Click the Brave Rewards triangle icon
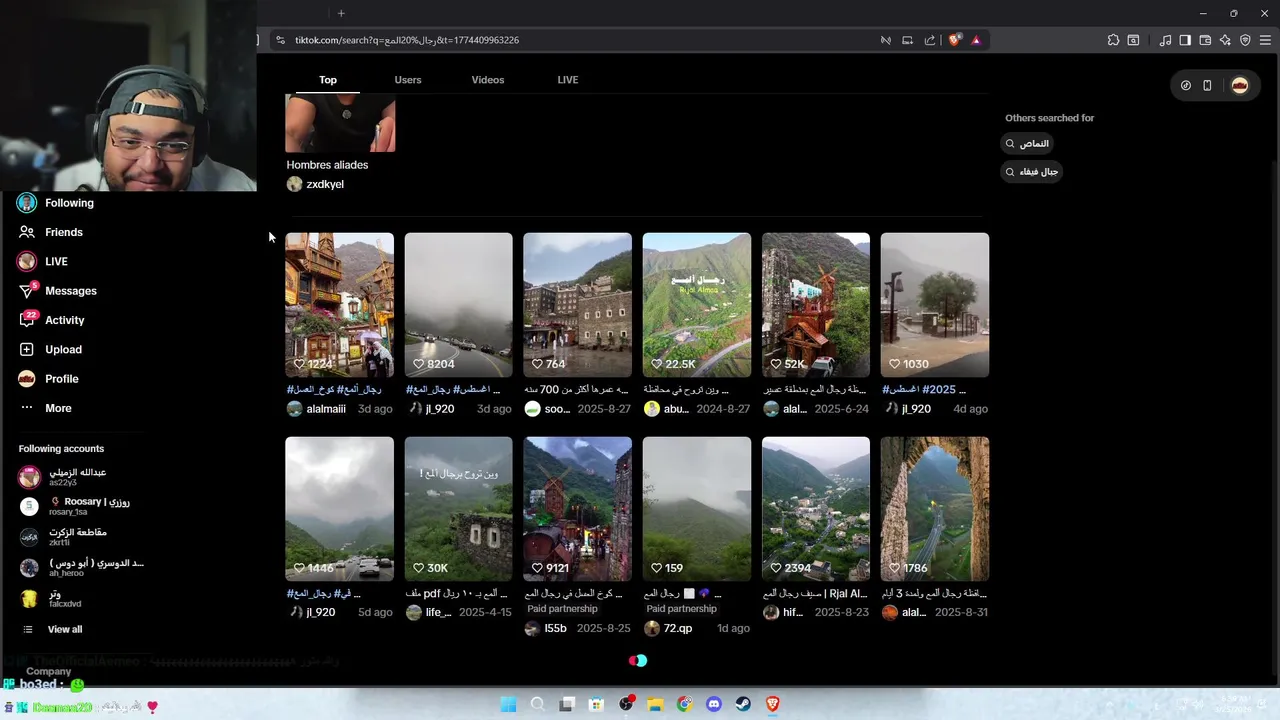The image size is (1280, 720). tap(976, 40)
